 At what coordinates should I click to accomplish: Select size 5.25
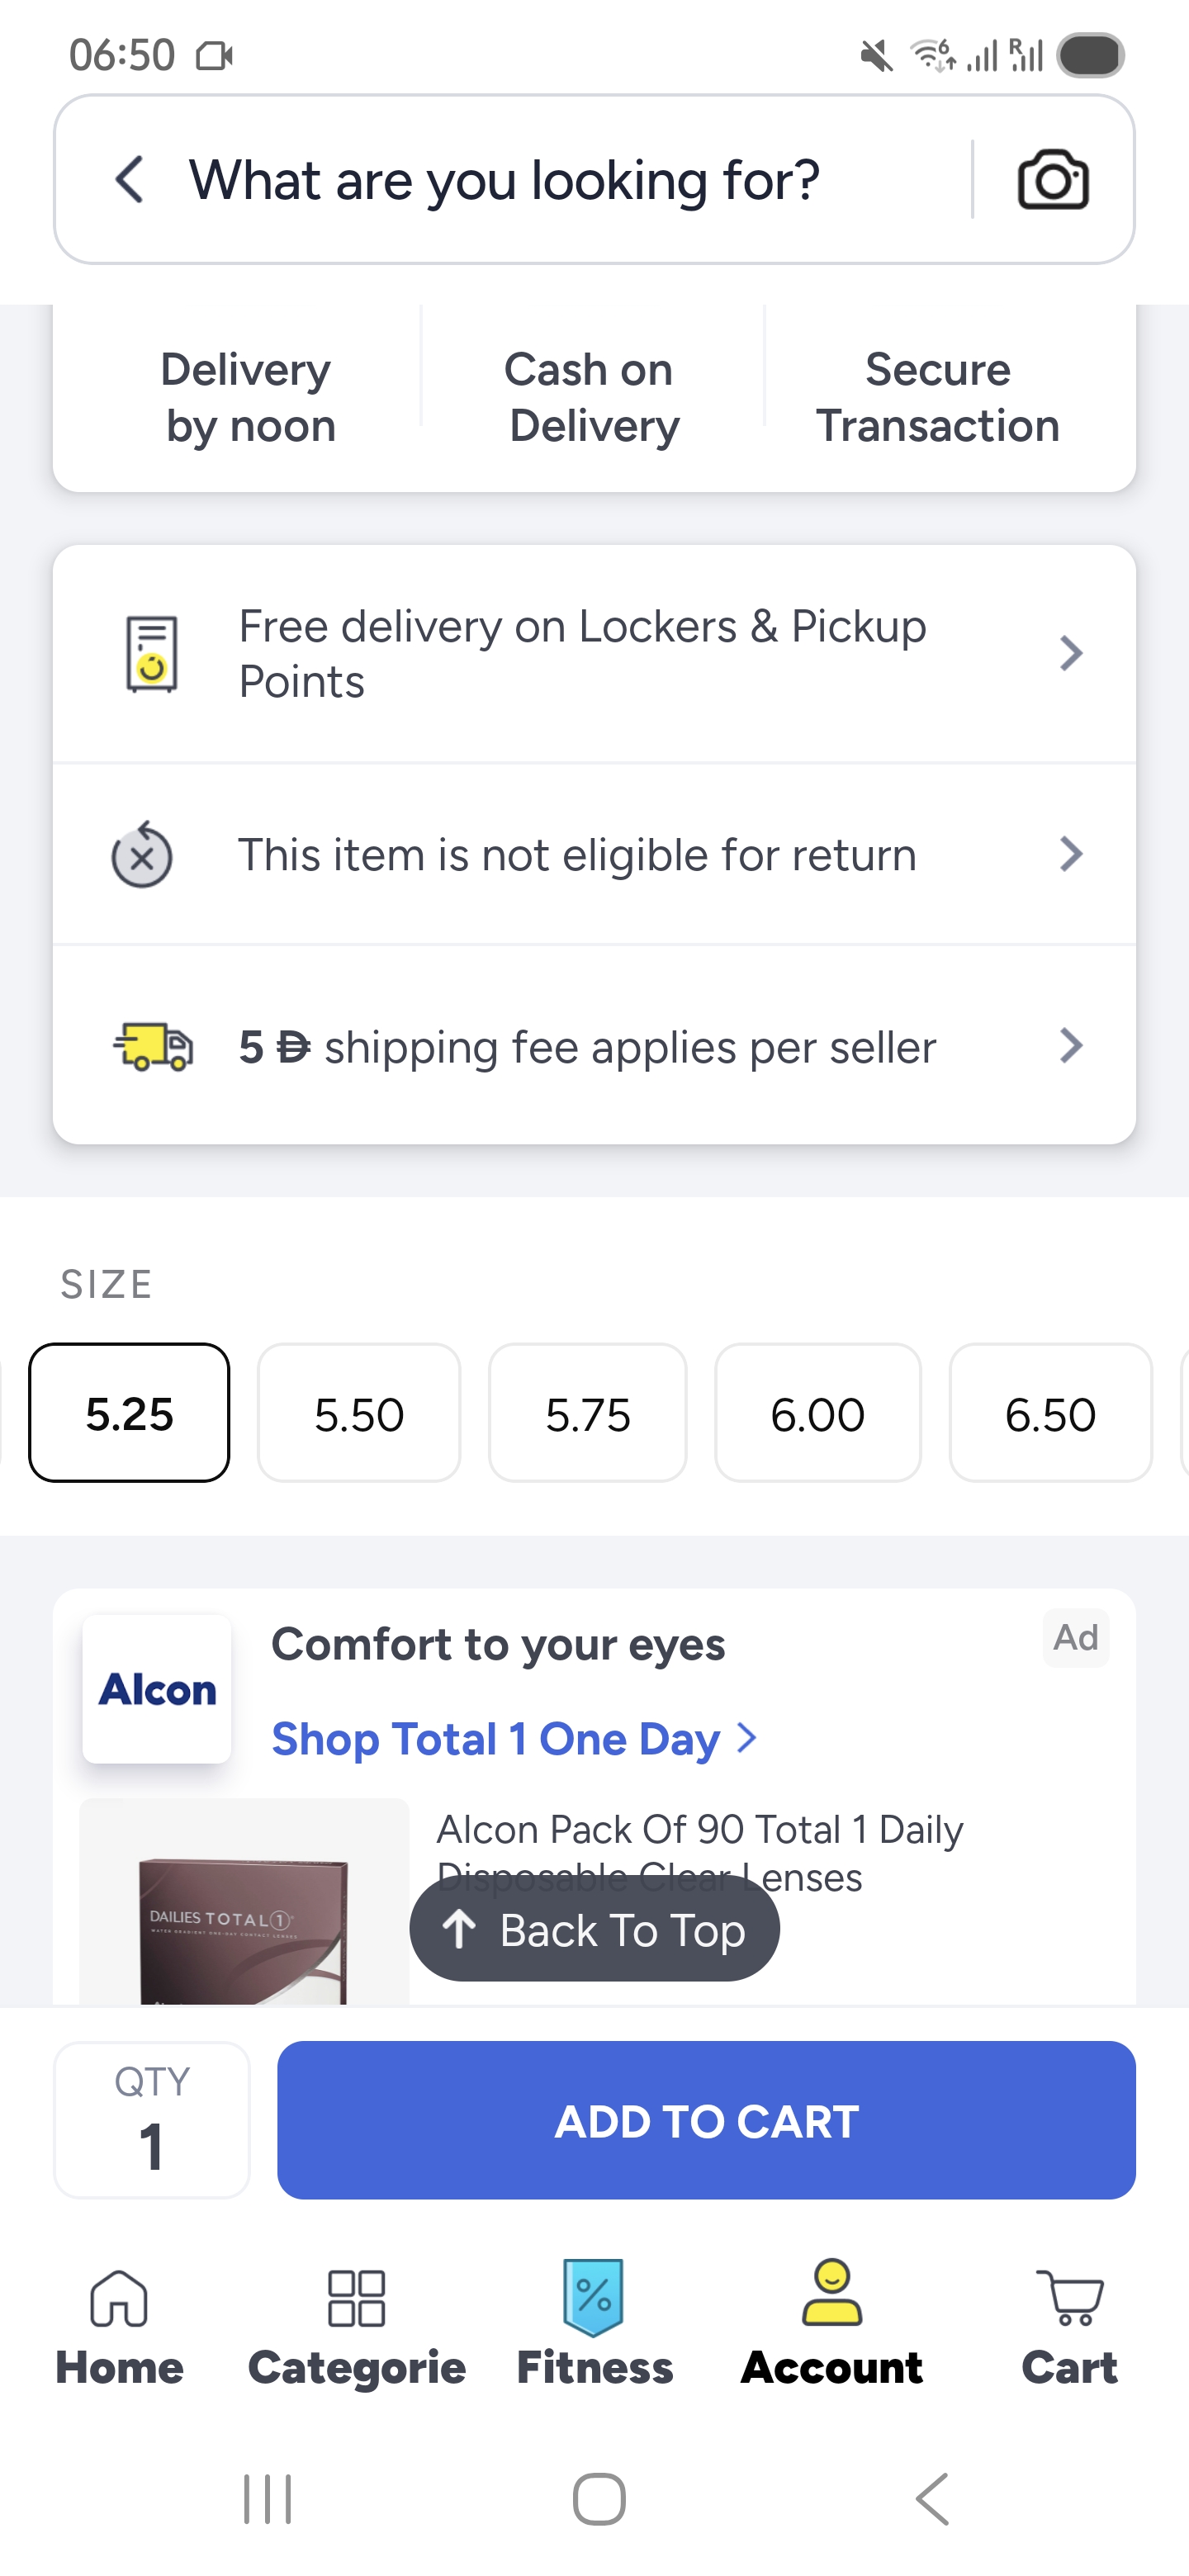tap(129, 1413)
